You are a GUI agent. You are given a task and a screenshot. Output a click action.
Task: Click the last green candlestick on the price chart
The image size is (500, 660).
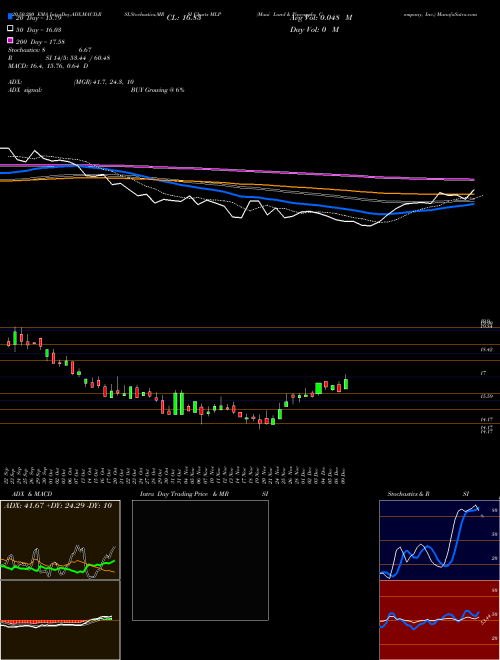pos(346,383)
